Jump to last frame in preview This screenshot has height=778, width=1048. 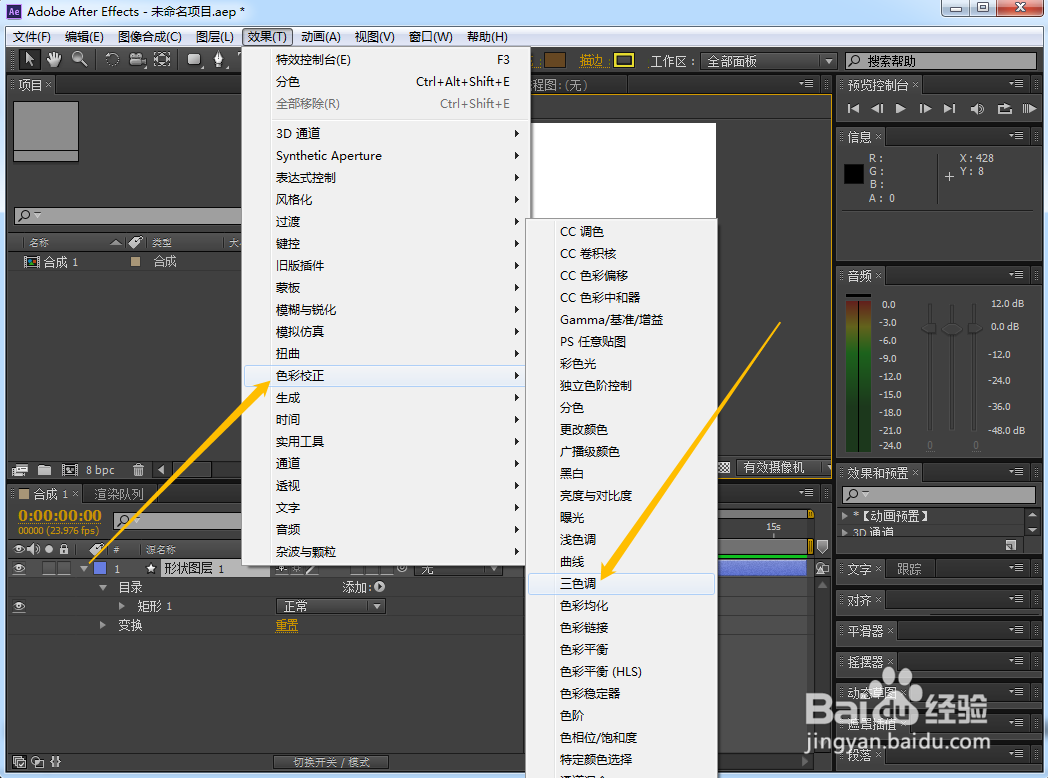[x=949, y=108]
